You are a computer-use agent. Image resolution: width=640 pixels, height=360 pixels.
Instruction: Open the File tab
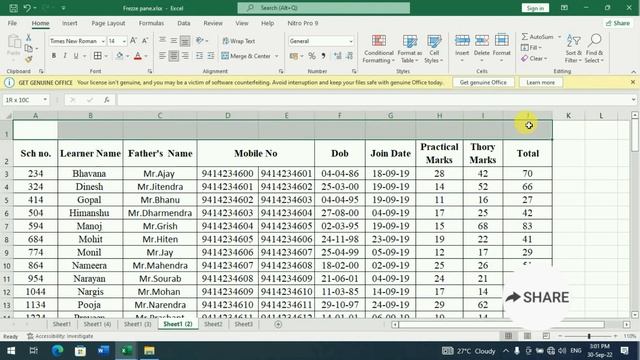tap(12, 23)
